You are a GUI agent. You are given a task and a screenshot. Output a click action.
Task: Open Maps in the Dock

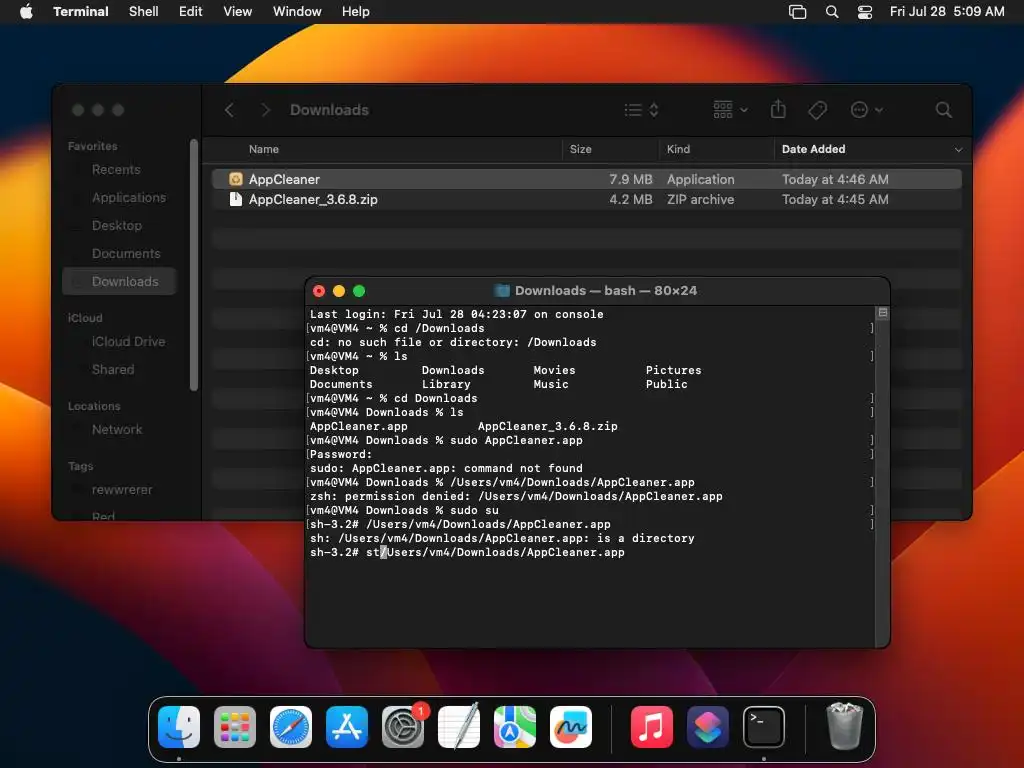(x=515, y=727)
